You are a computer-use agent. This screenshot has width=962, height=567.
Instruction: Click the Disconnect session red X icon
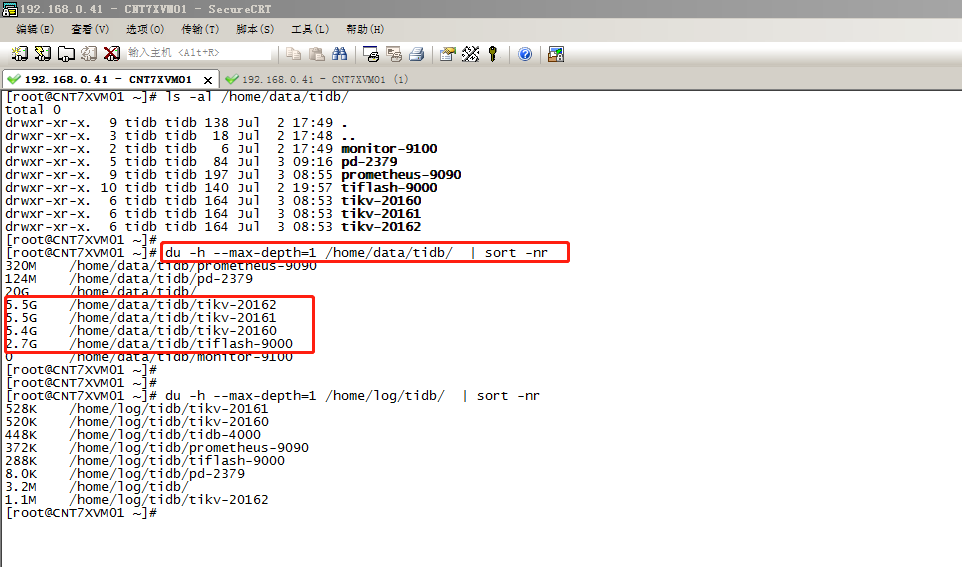tap(112, 54)
